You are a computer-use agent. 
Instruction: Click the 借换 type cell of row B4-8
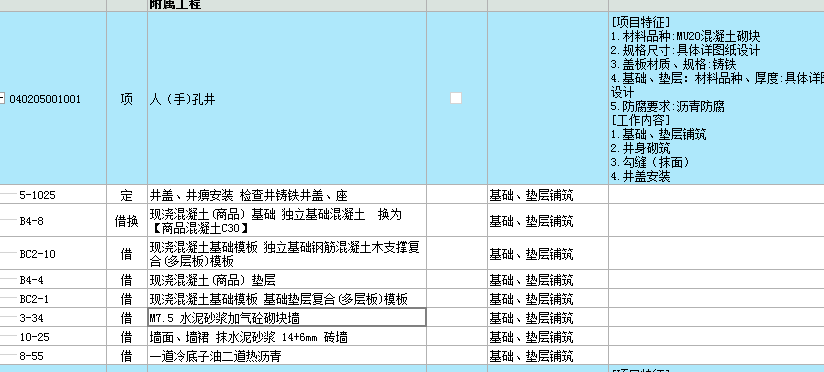click(x=127, y=221)
